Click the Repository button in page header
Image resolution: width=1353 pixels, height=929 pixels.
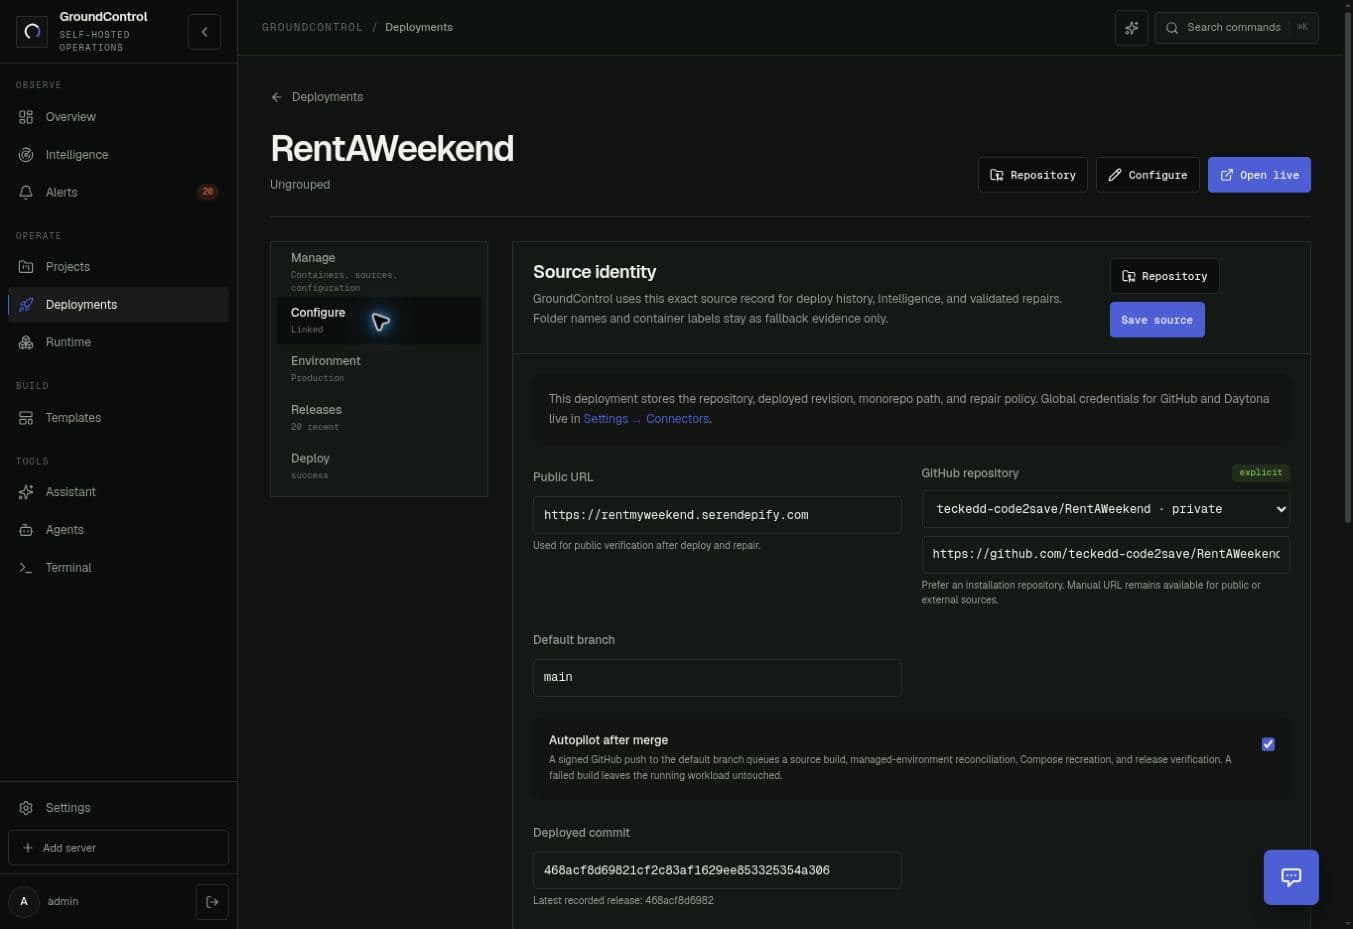pyautogui.click(x=1032, y=175)
